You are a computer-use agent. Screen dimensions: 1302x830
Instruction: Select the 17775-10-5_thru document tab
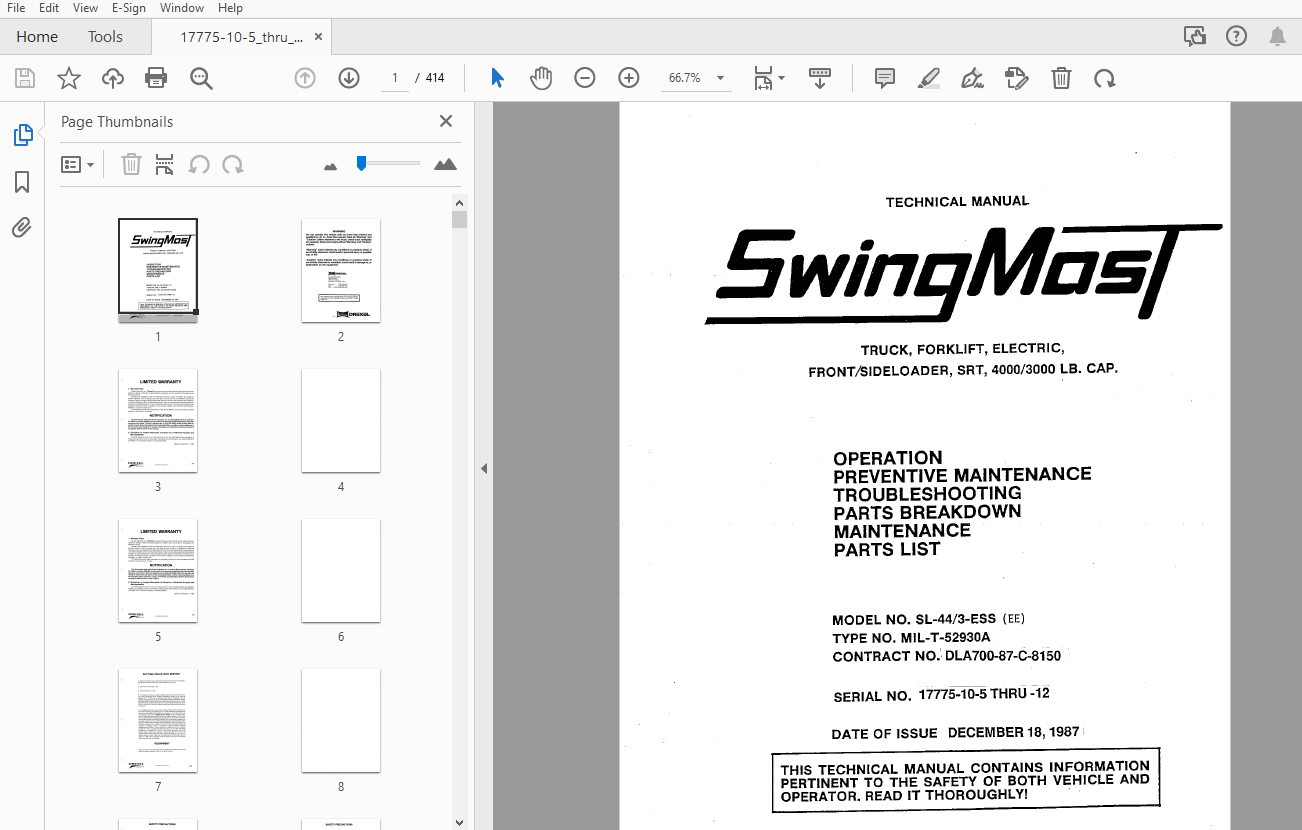click(x=241, y=37)
